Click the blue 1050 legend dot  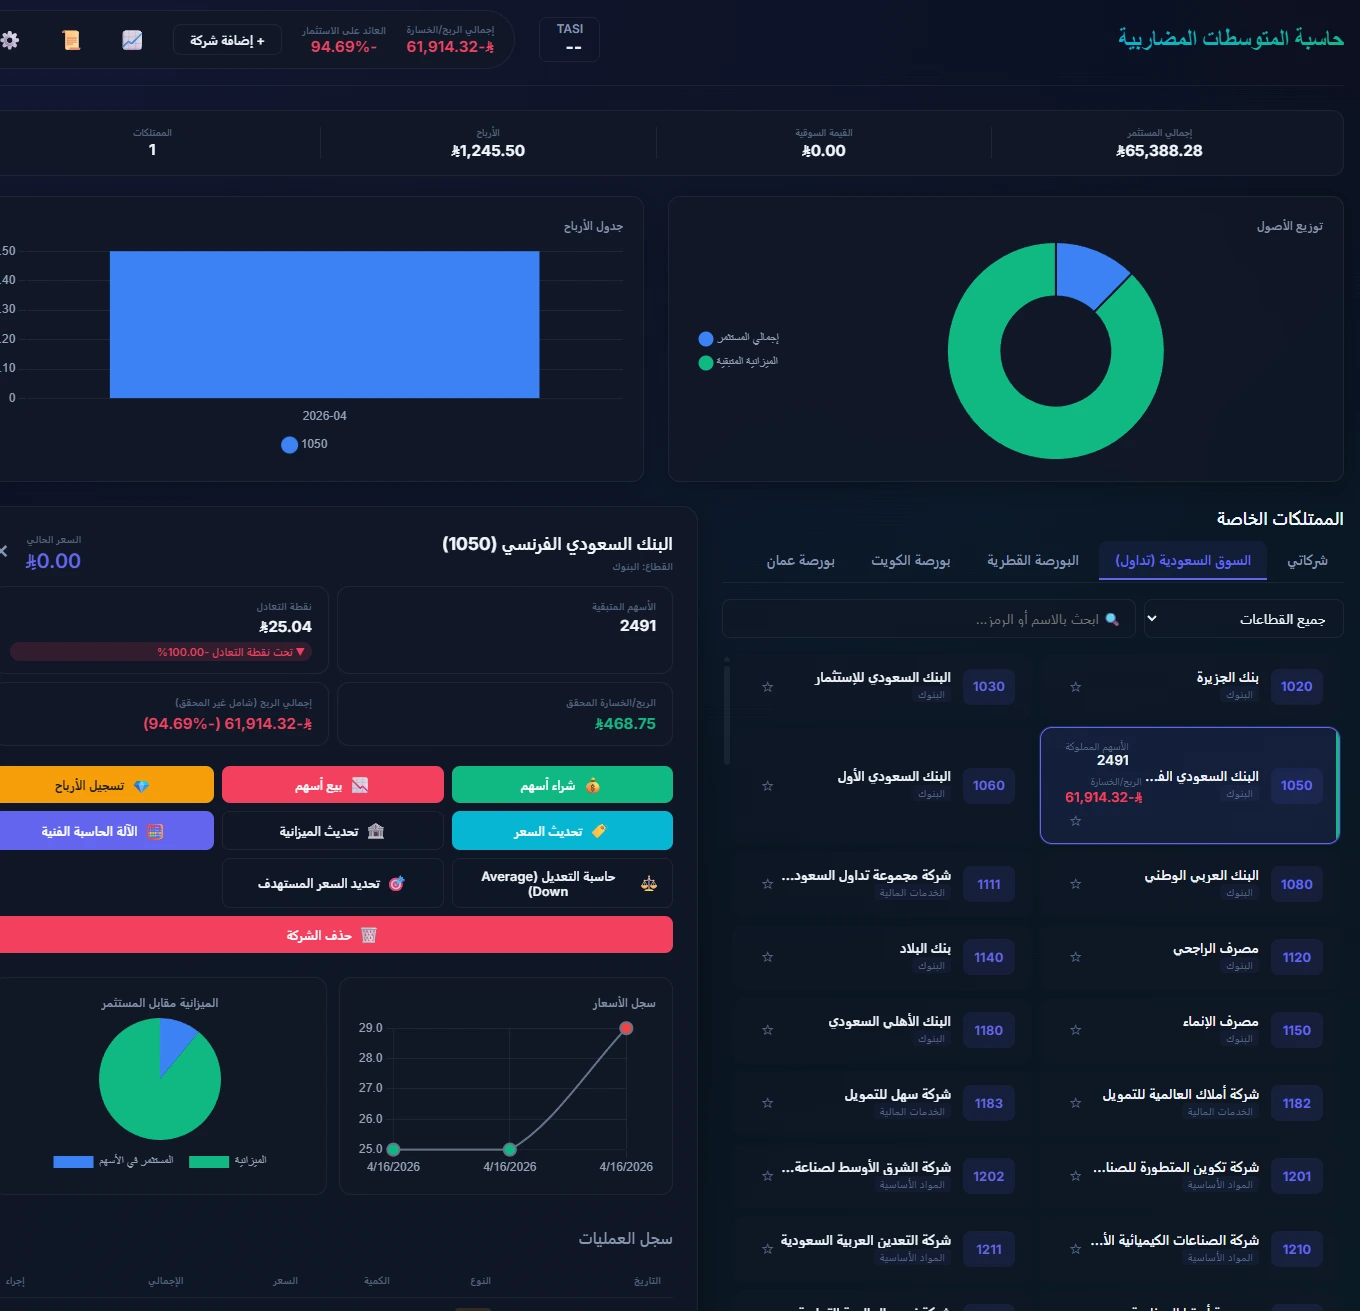click(x=289, y=445)
